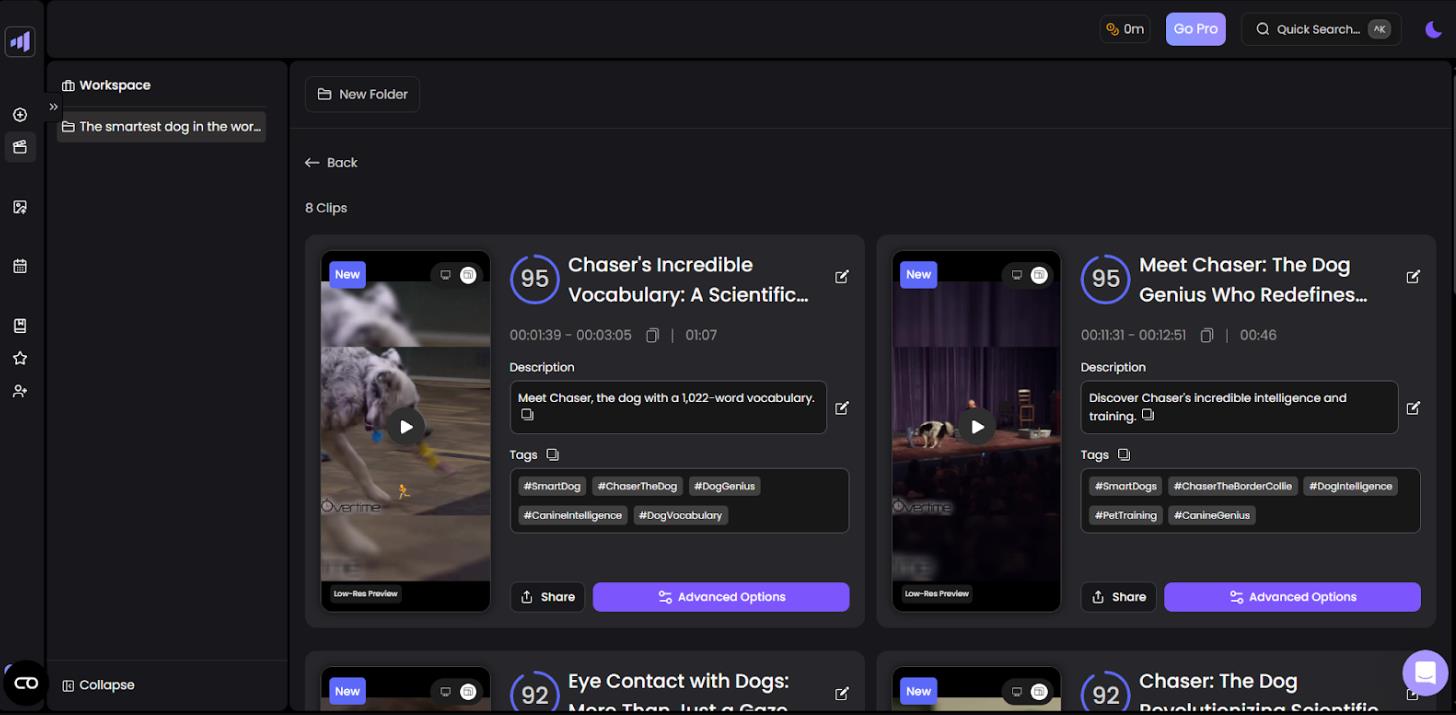This screenshot has height=715, width=1456.
Task: Open the image gallery icon in sidebar
Action: coord(20,207)
